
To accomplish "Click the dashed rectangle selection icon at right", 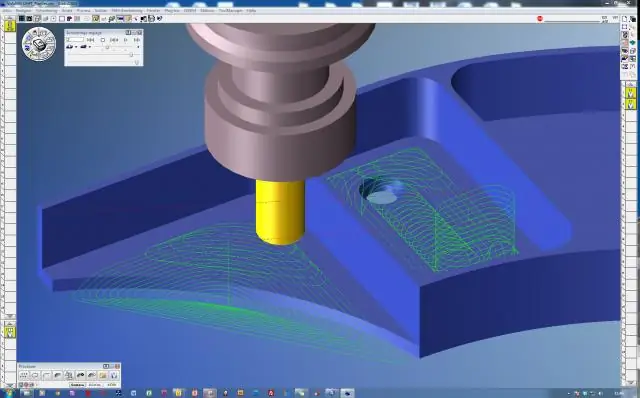I will click(624, 27).
